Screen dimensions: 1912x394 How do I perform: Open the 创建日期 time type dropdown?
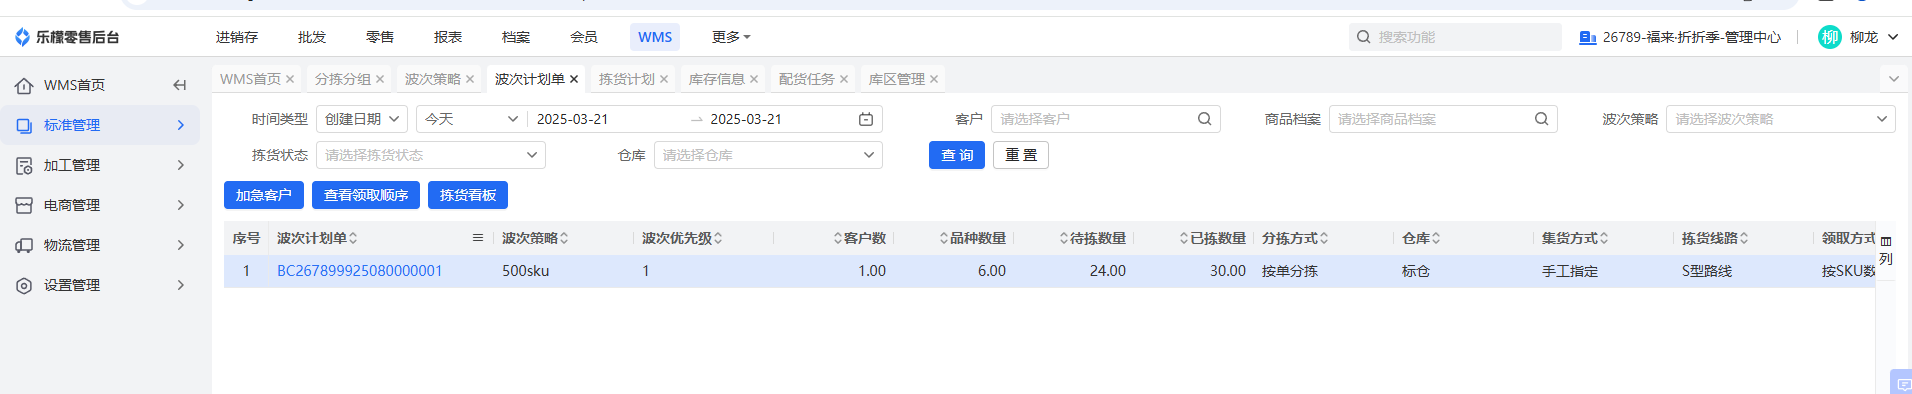click(362, 119)
